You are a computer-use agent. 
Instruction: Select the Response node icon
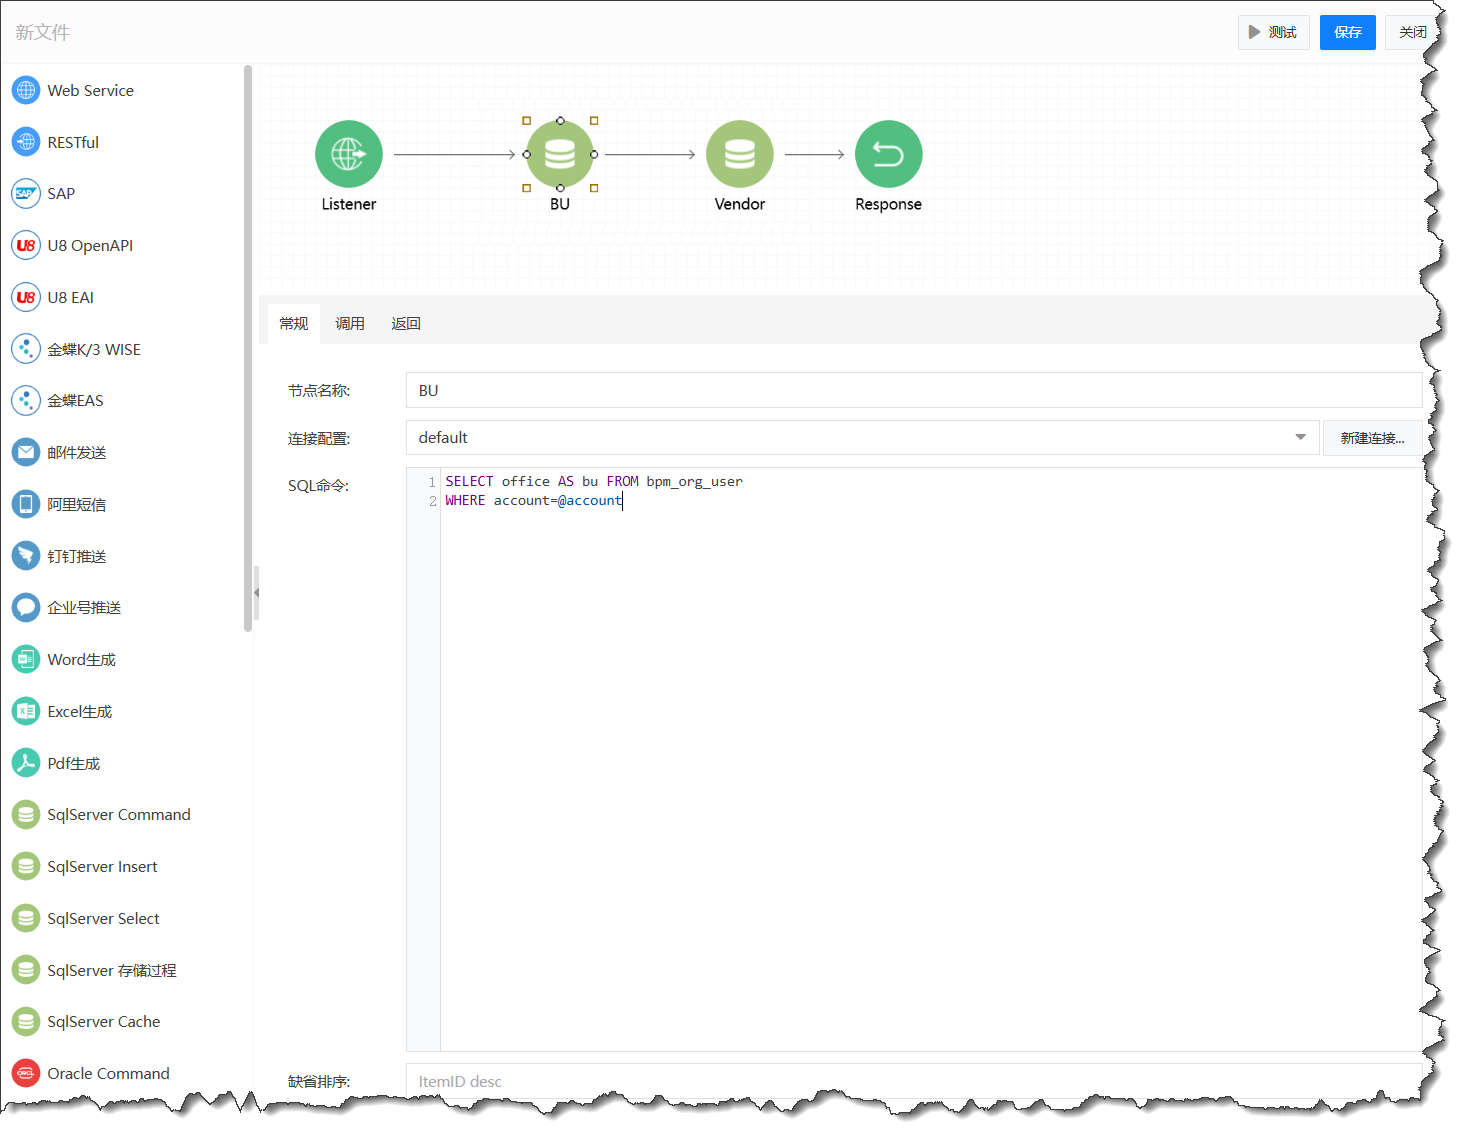(x=888, y=154)
